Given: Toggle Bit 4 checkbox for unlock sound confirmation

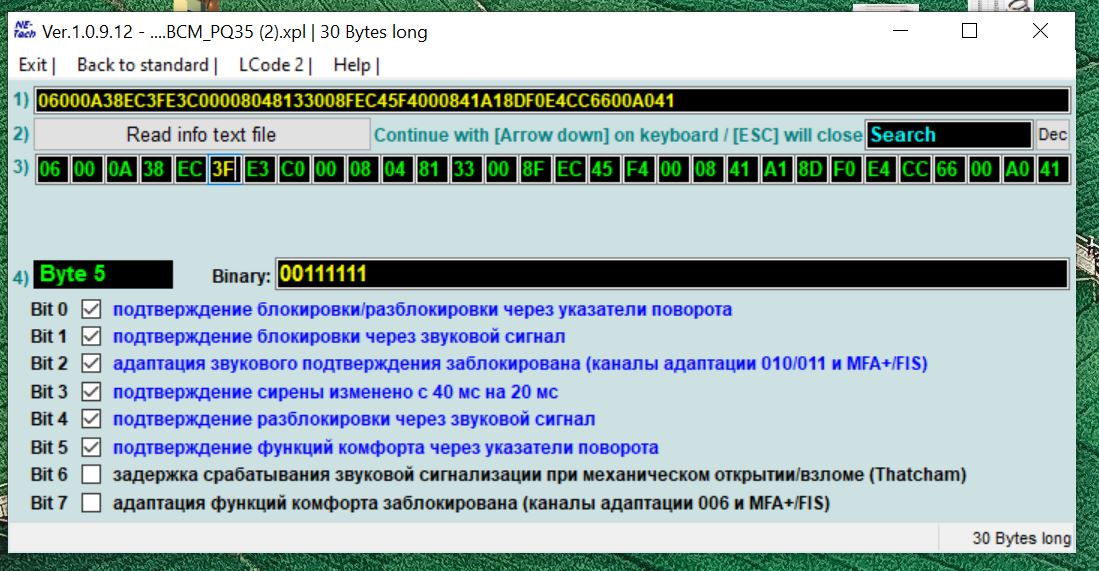Looking at the screenshot, I should click(x=91, y=419).
